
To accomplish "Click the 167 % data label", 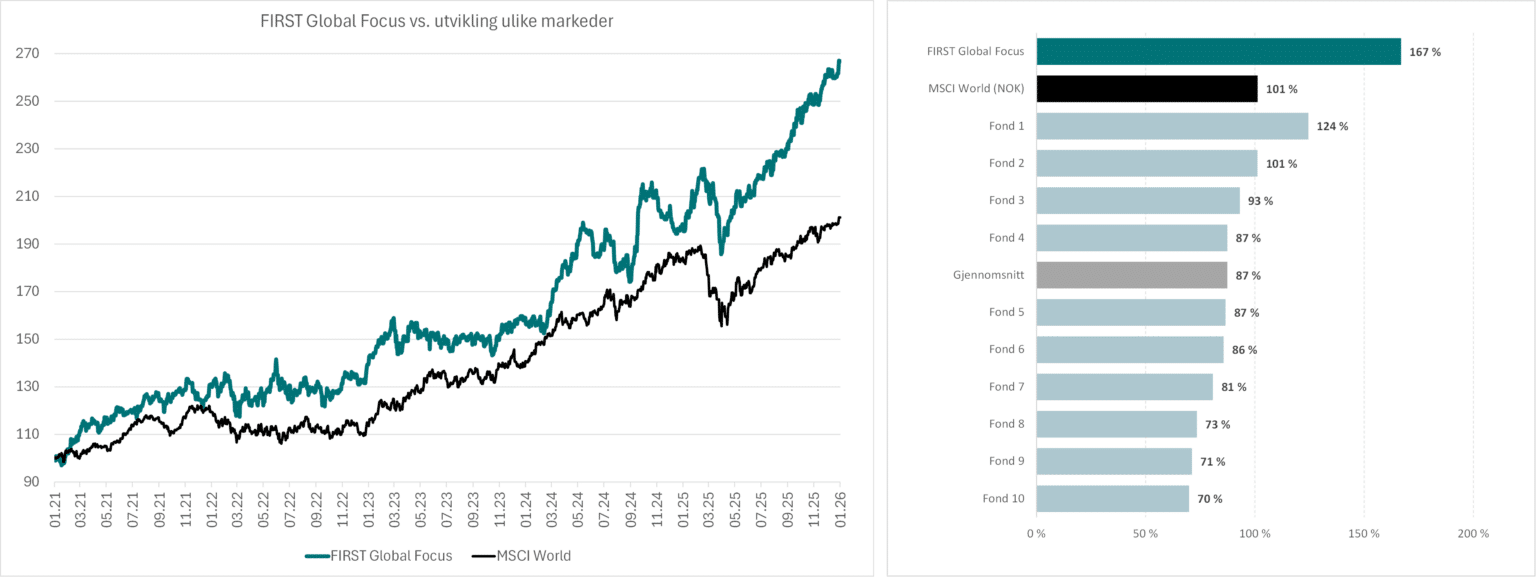I will [1425, 52].
